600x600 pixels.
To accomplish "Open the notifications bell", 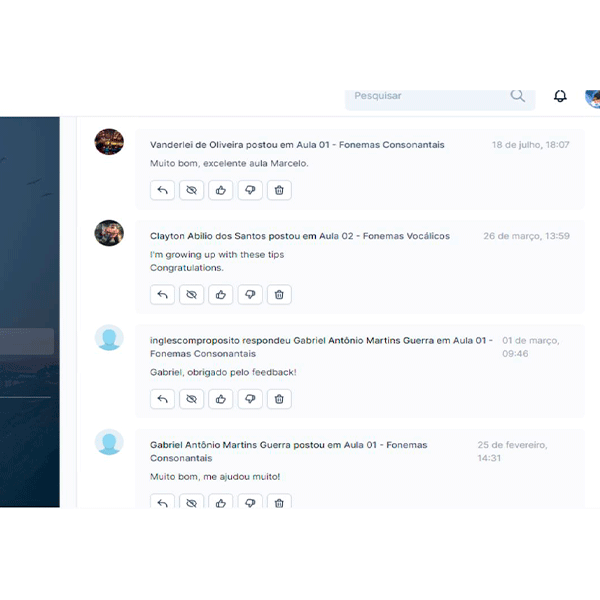I will click(560, 96).
